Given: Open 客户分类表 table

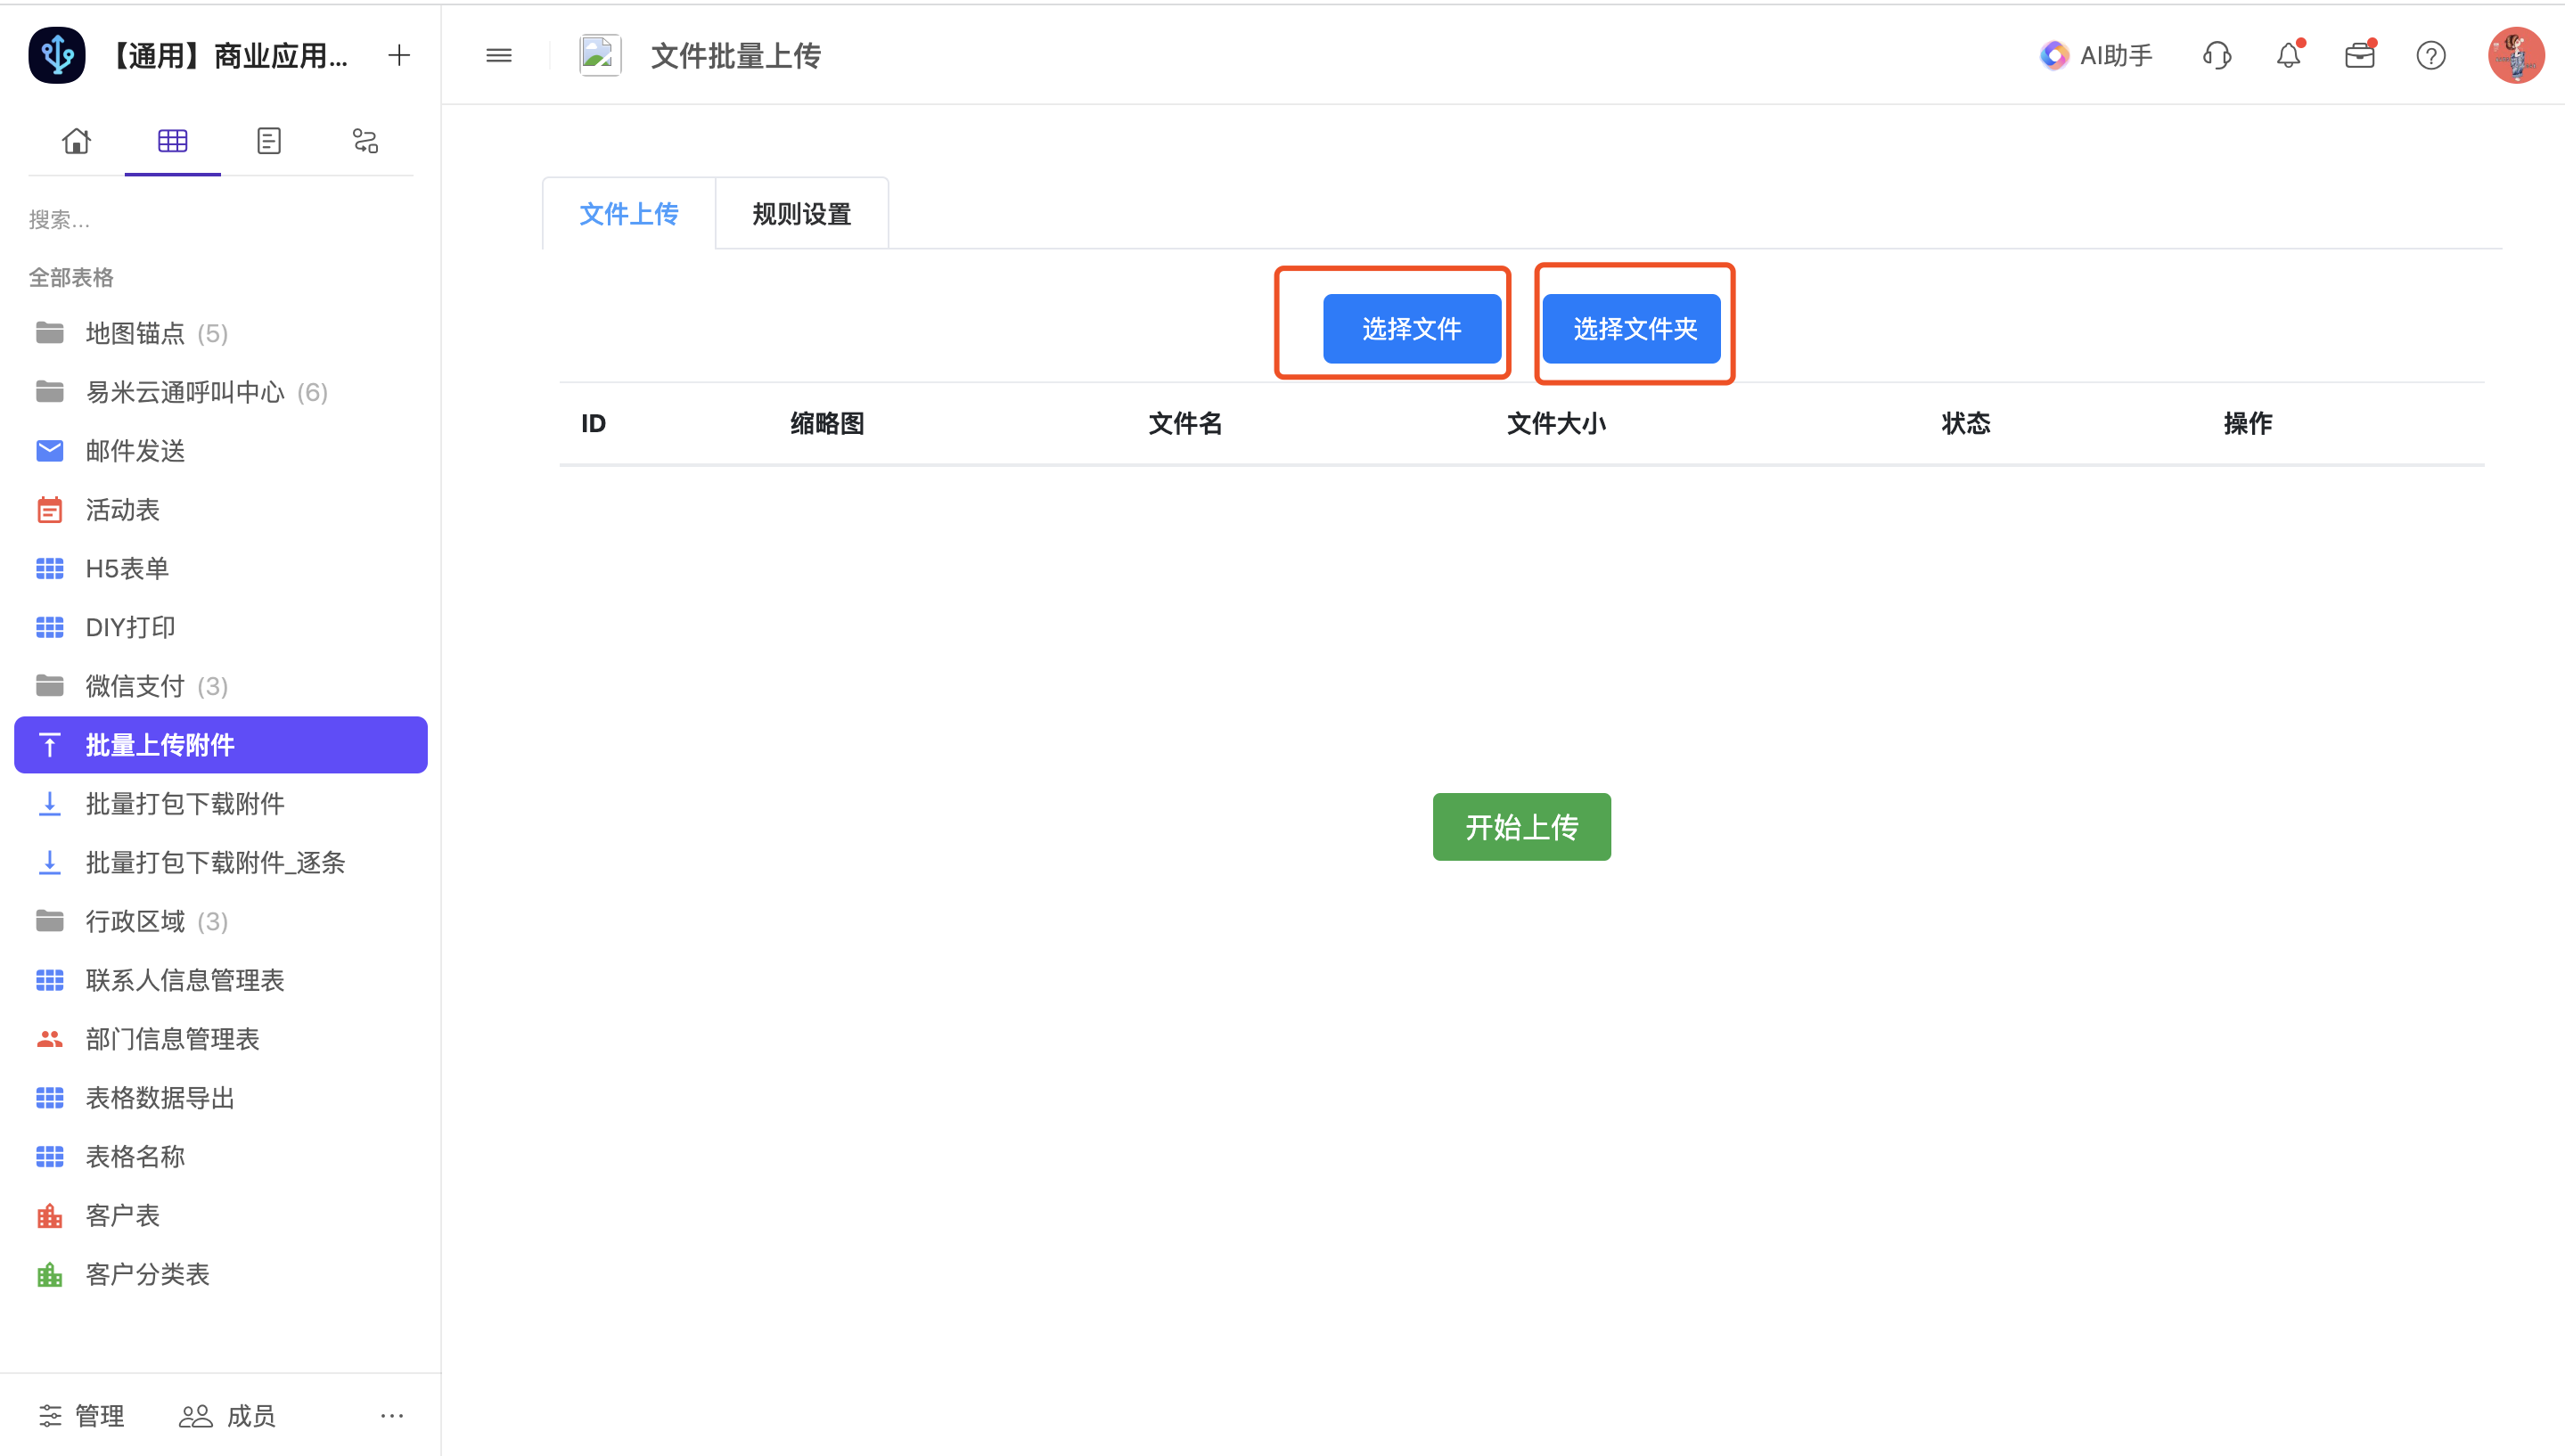Looking at the screenshot, I should tap(221, 1274).
